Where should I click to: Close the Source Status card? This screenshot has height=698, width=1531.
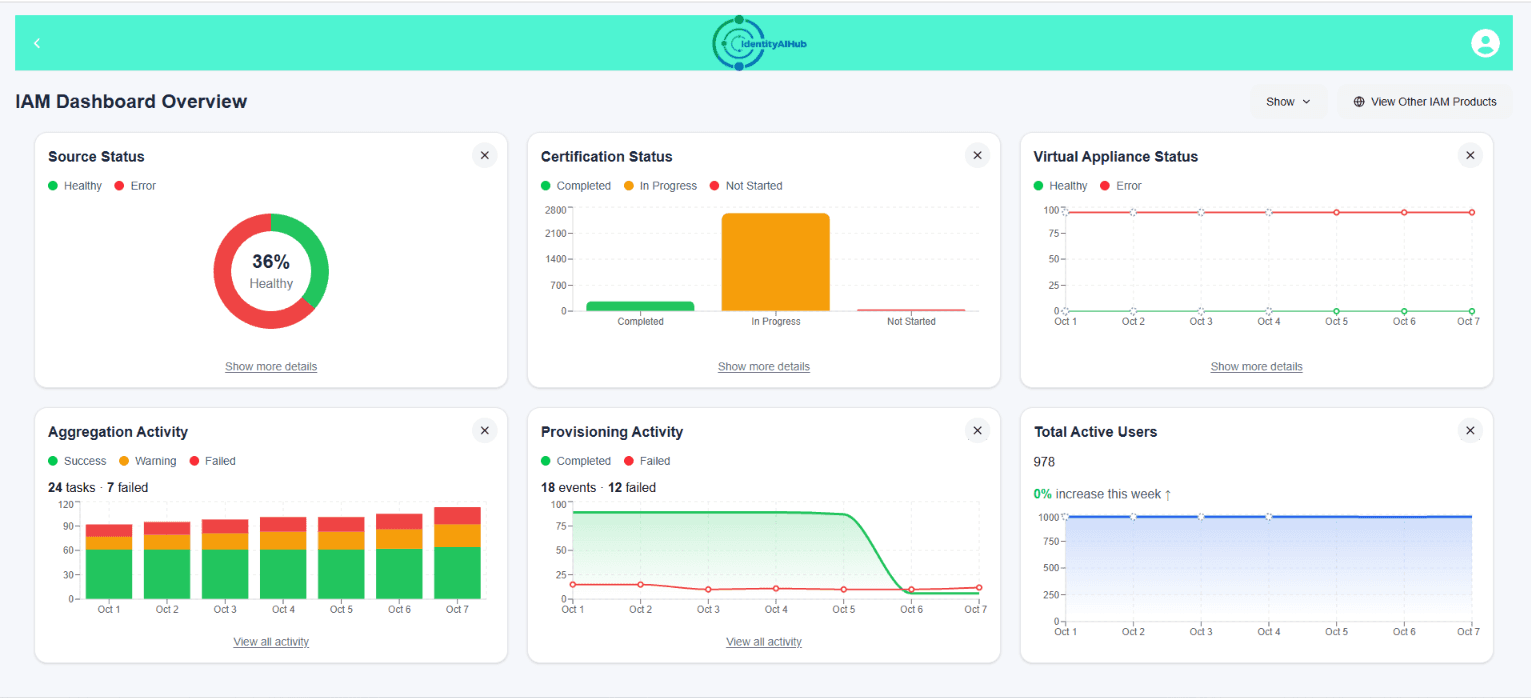point(484,155)
